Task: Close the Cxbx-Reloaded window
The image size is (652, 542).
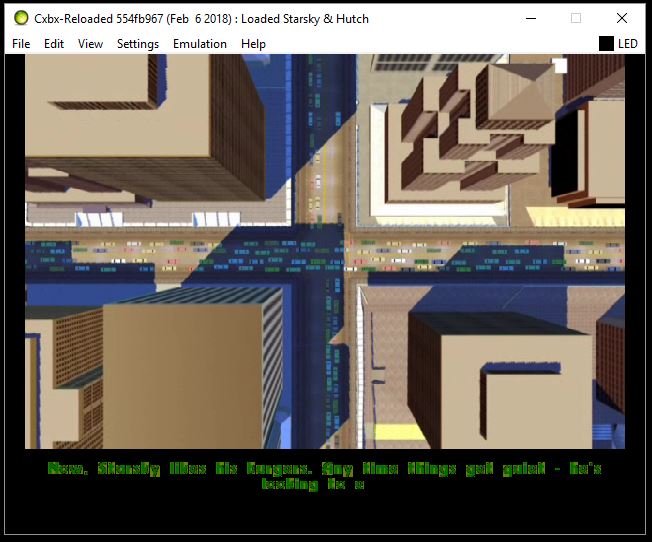Action: (622, 18)
